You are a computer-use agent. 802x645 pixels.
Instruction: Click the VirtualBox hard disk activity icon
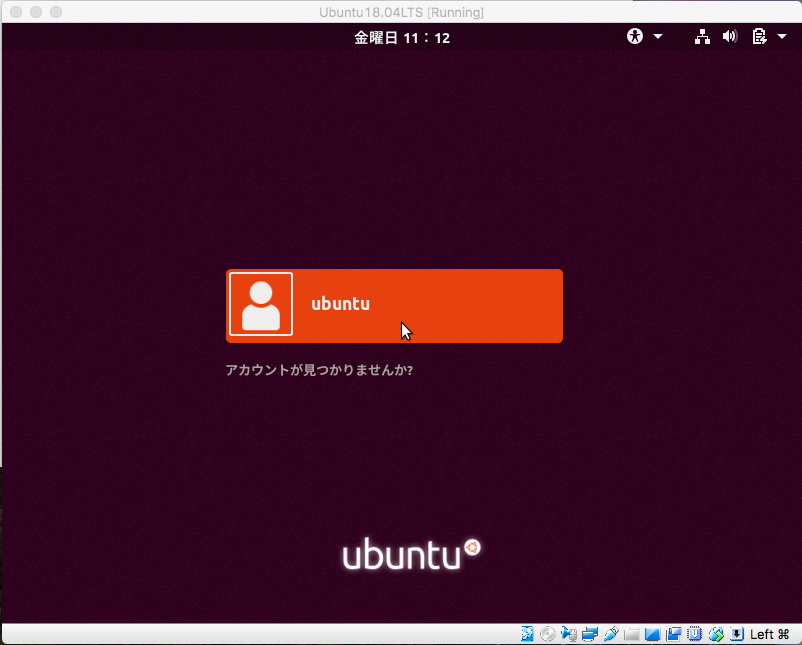click(527, 634)
